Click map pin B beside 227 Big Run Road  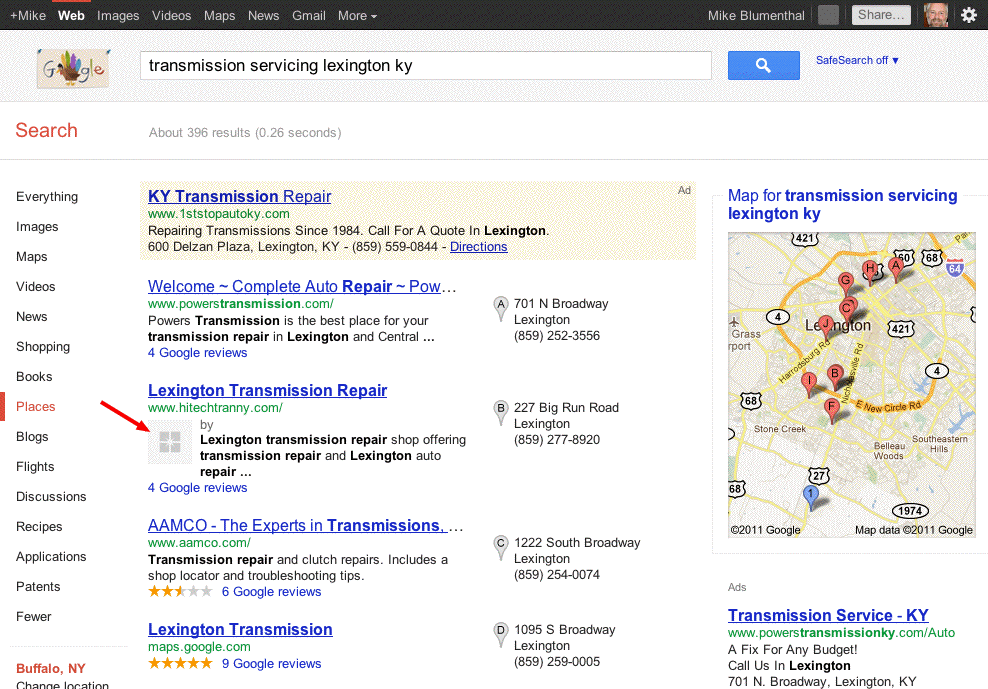click(501, 413)
